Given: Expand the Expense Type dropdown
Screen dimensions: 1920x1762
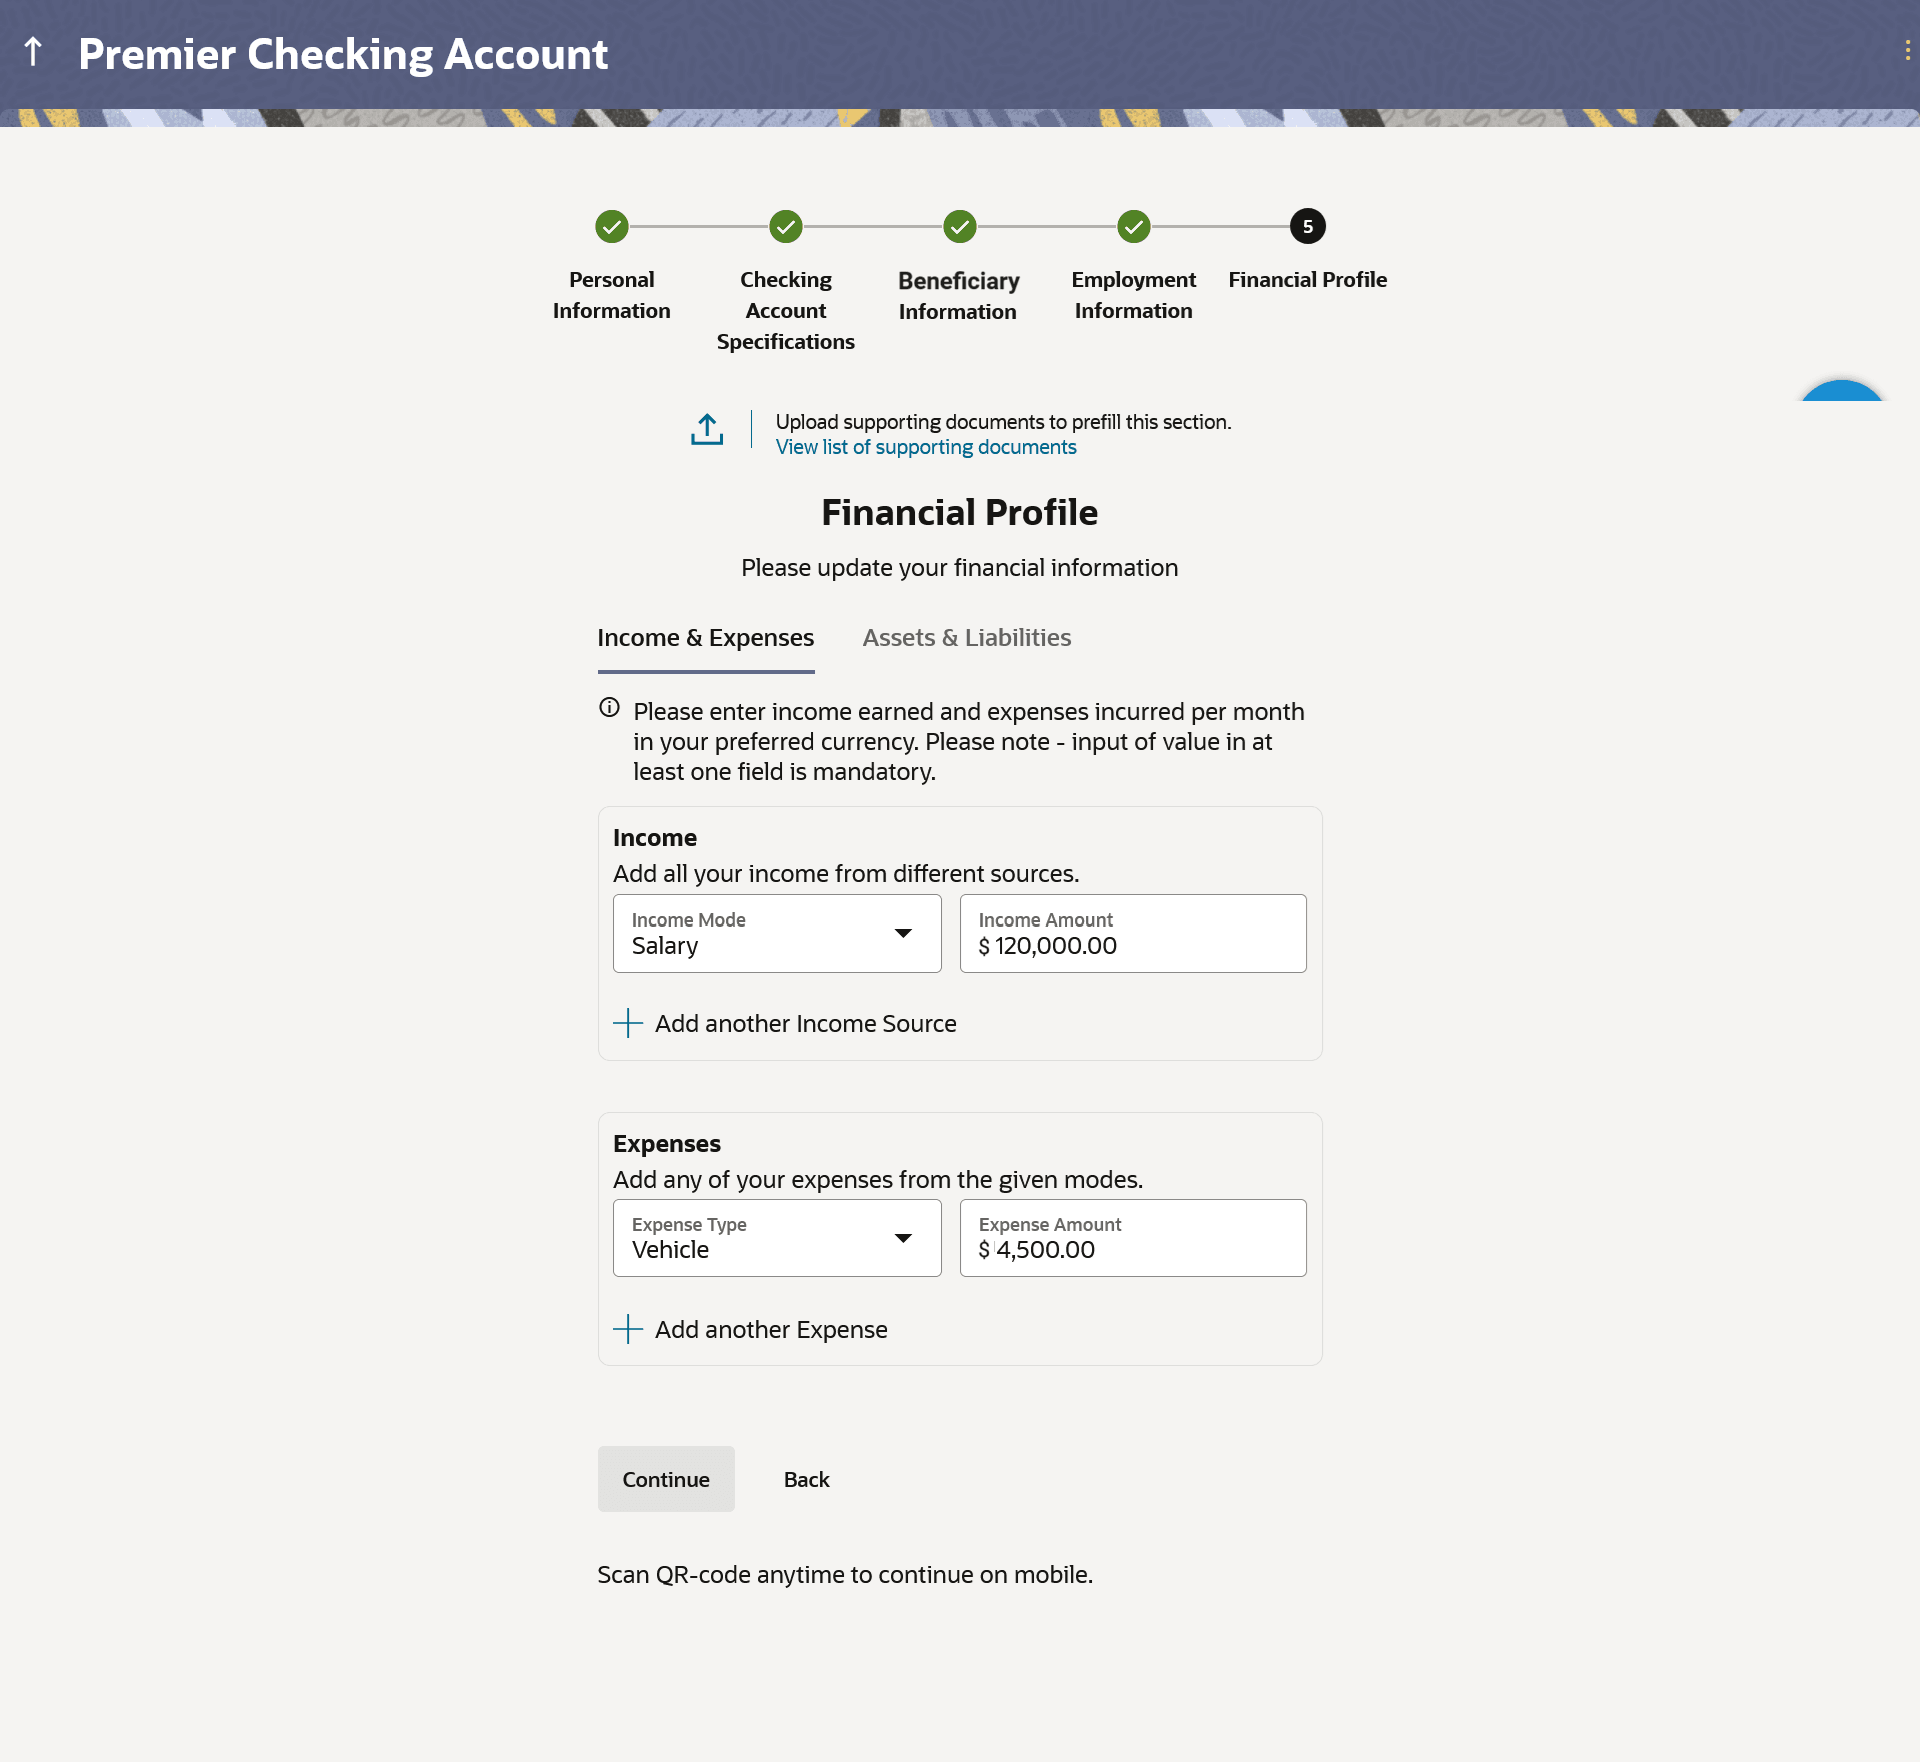Looking at the screenshot, I should (x=903, y=1238).
